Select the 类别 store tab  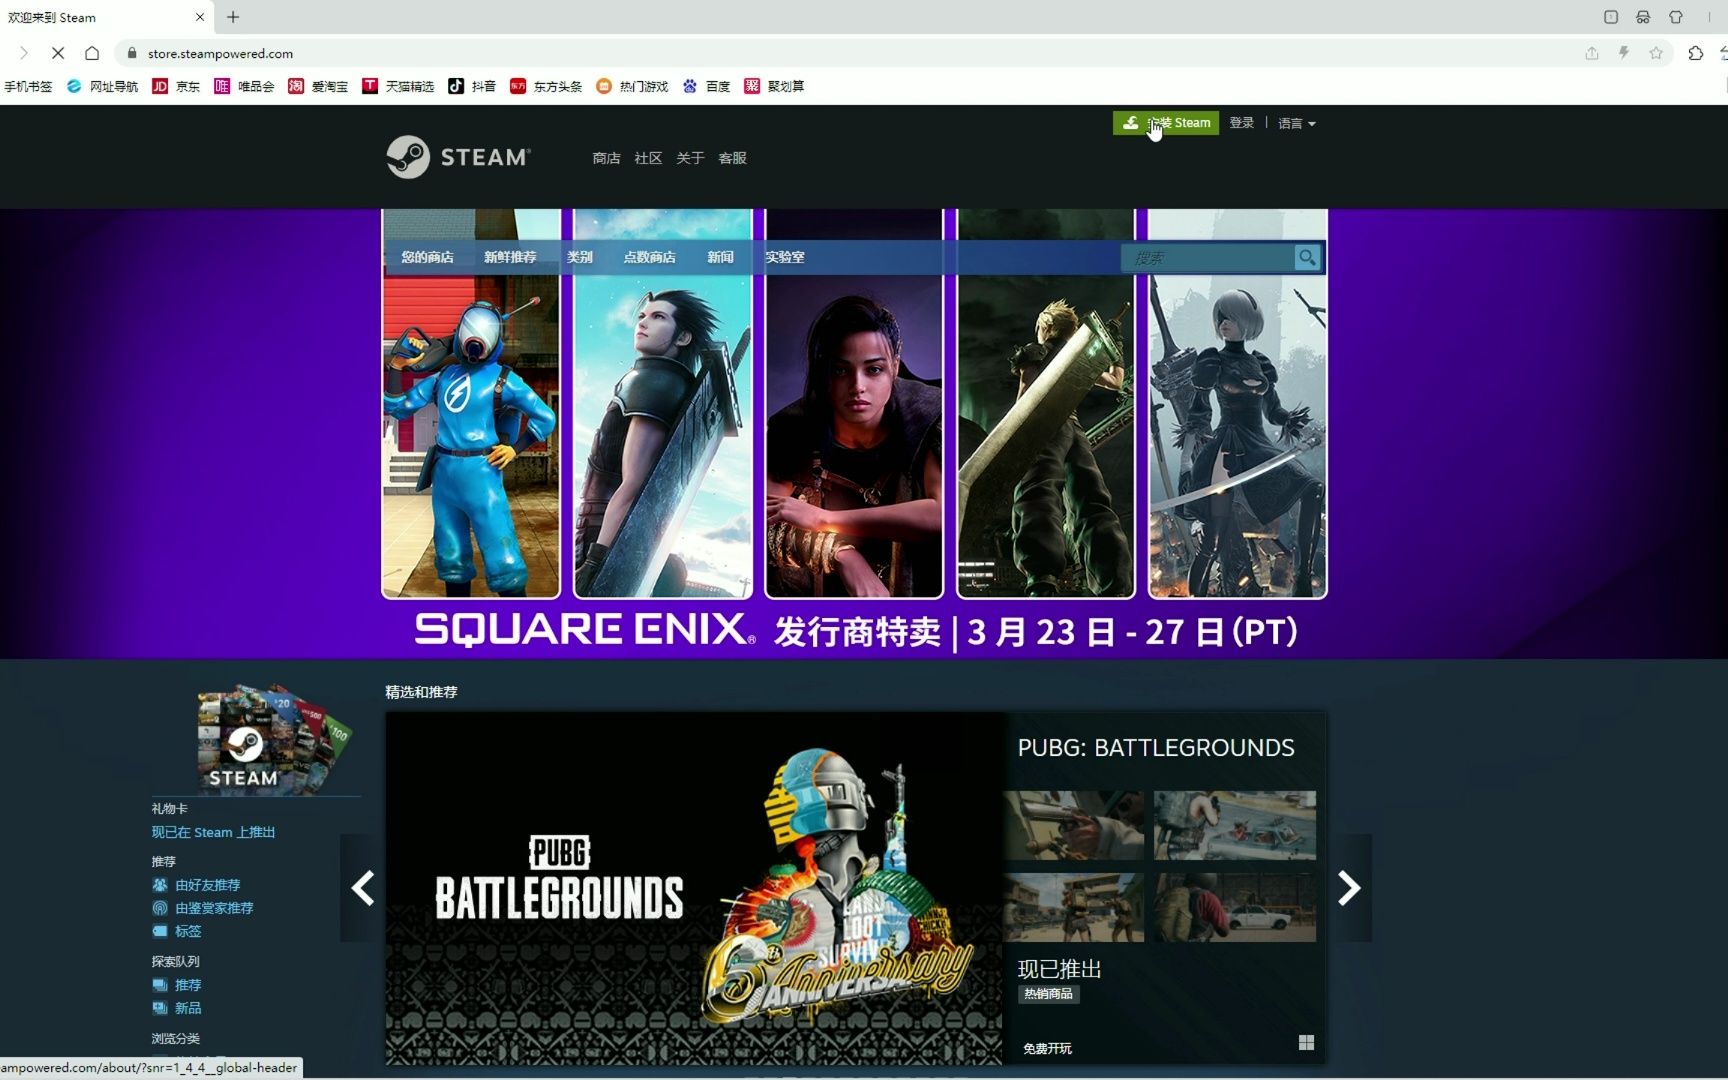[580, 257]
